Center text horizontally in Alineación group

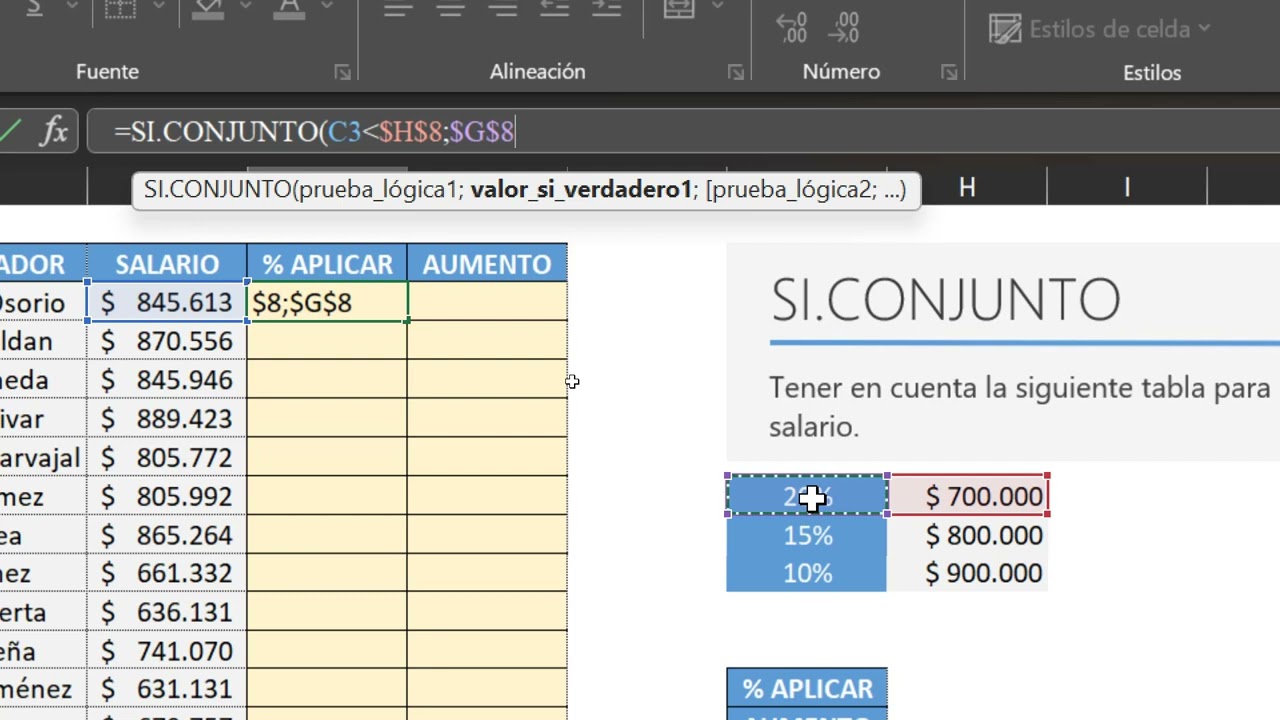click(450, 8)
